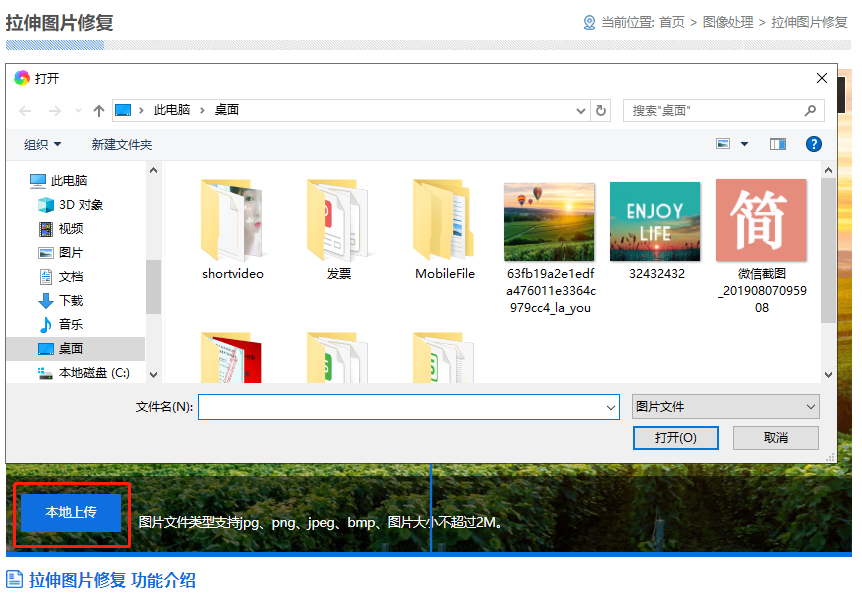The height and width of the screenshot is (596, 862).
Task: Open the 组织 dropdown menu
Action: 42,145
